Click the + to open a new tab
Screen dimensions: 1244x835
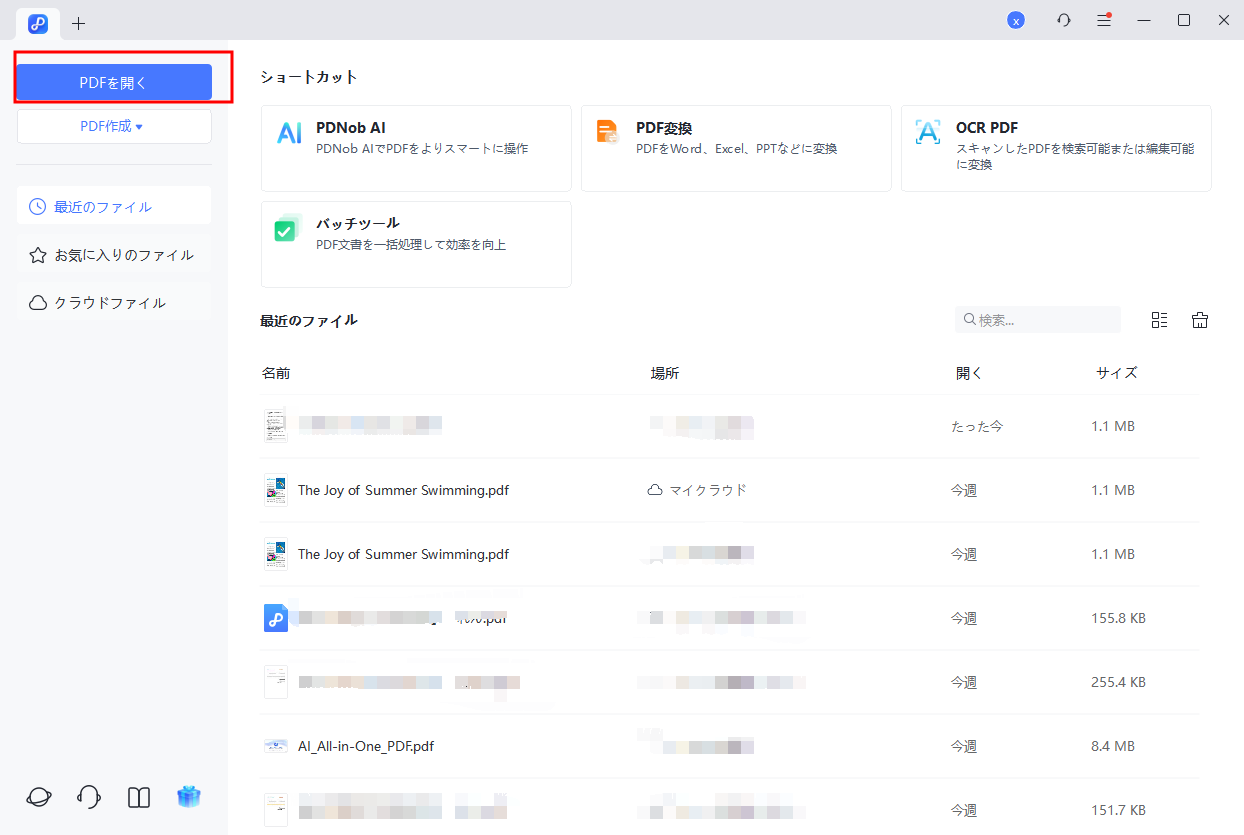tap(78, 23)
